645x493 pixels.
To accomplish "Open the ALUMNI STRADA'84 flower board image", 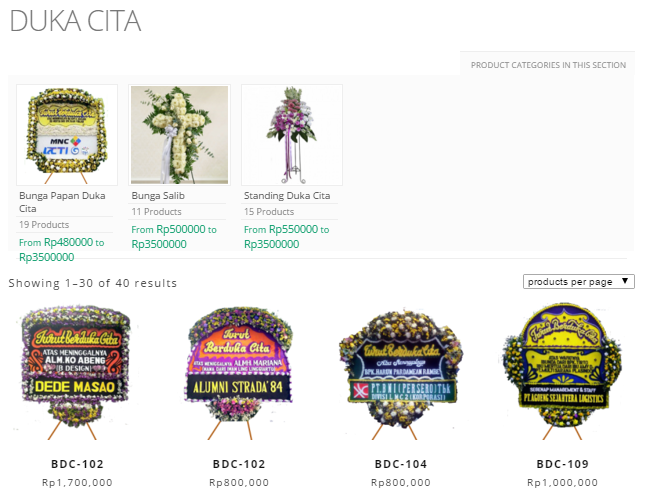I will (239, 372).
